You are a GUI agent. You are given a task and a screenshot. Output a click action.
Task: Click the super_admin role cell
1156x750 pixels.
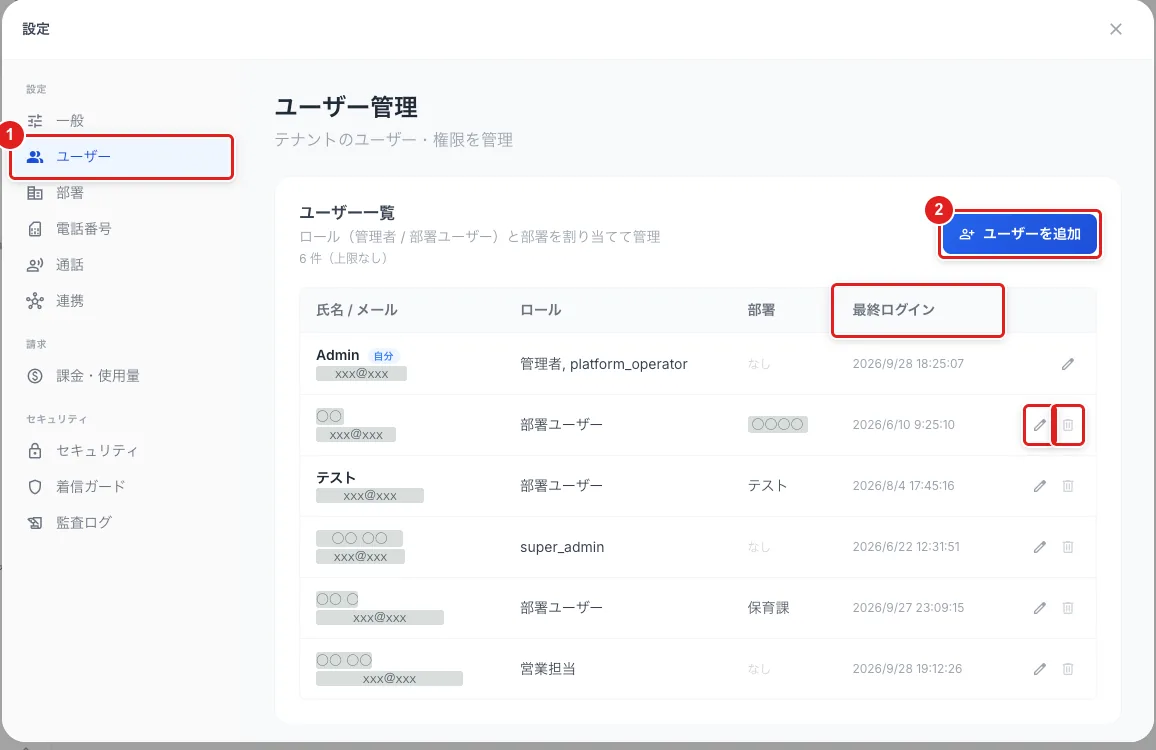pos(562,547)
